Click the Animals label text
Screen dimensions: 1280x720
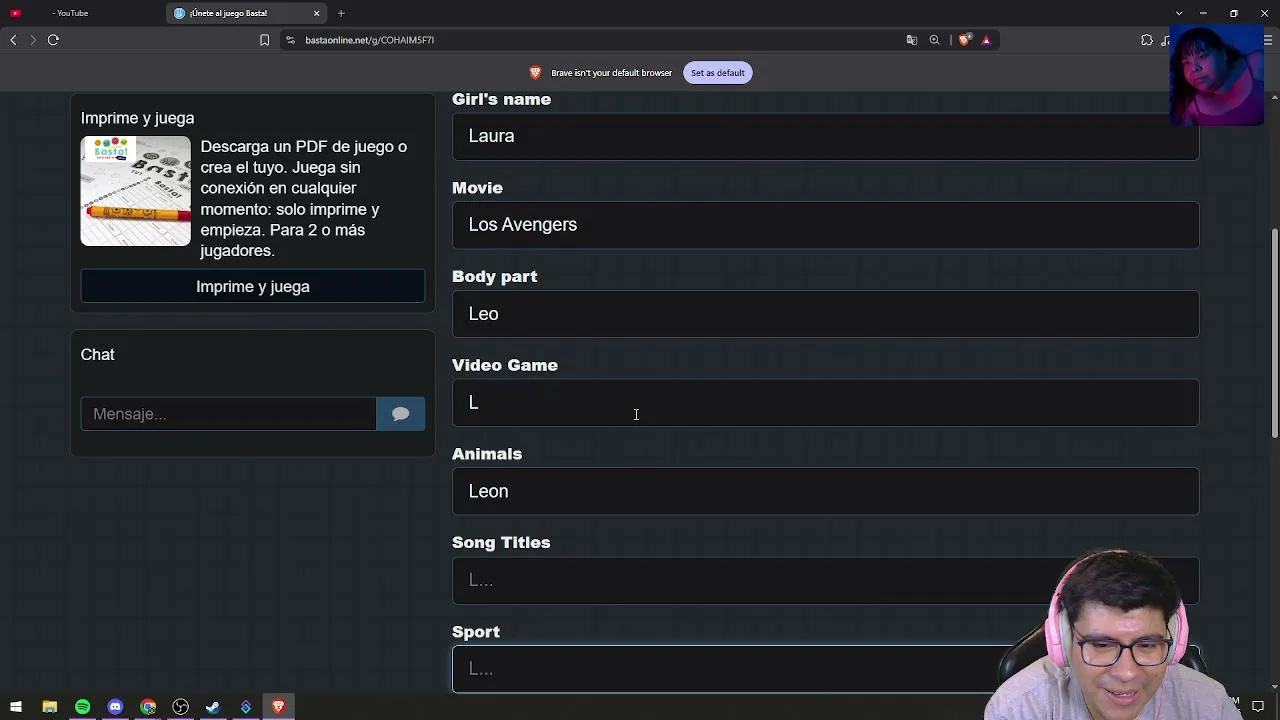click(487, 454)
